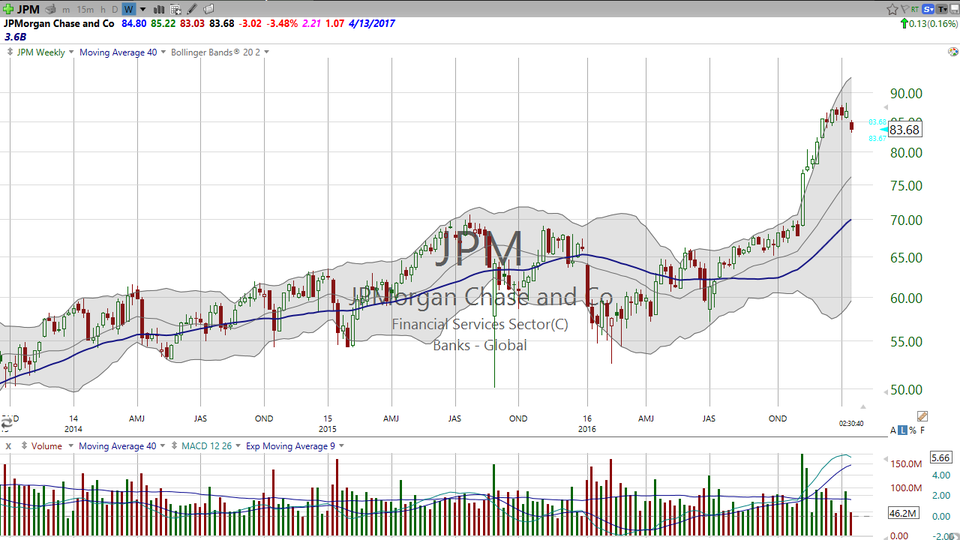The height and width of the screenshot is (540, 960).
Task: Open the lower Moving Average 40 dropdown arrow
Action: coord(162,446)
